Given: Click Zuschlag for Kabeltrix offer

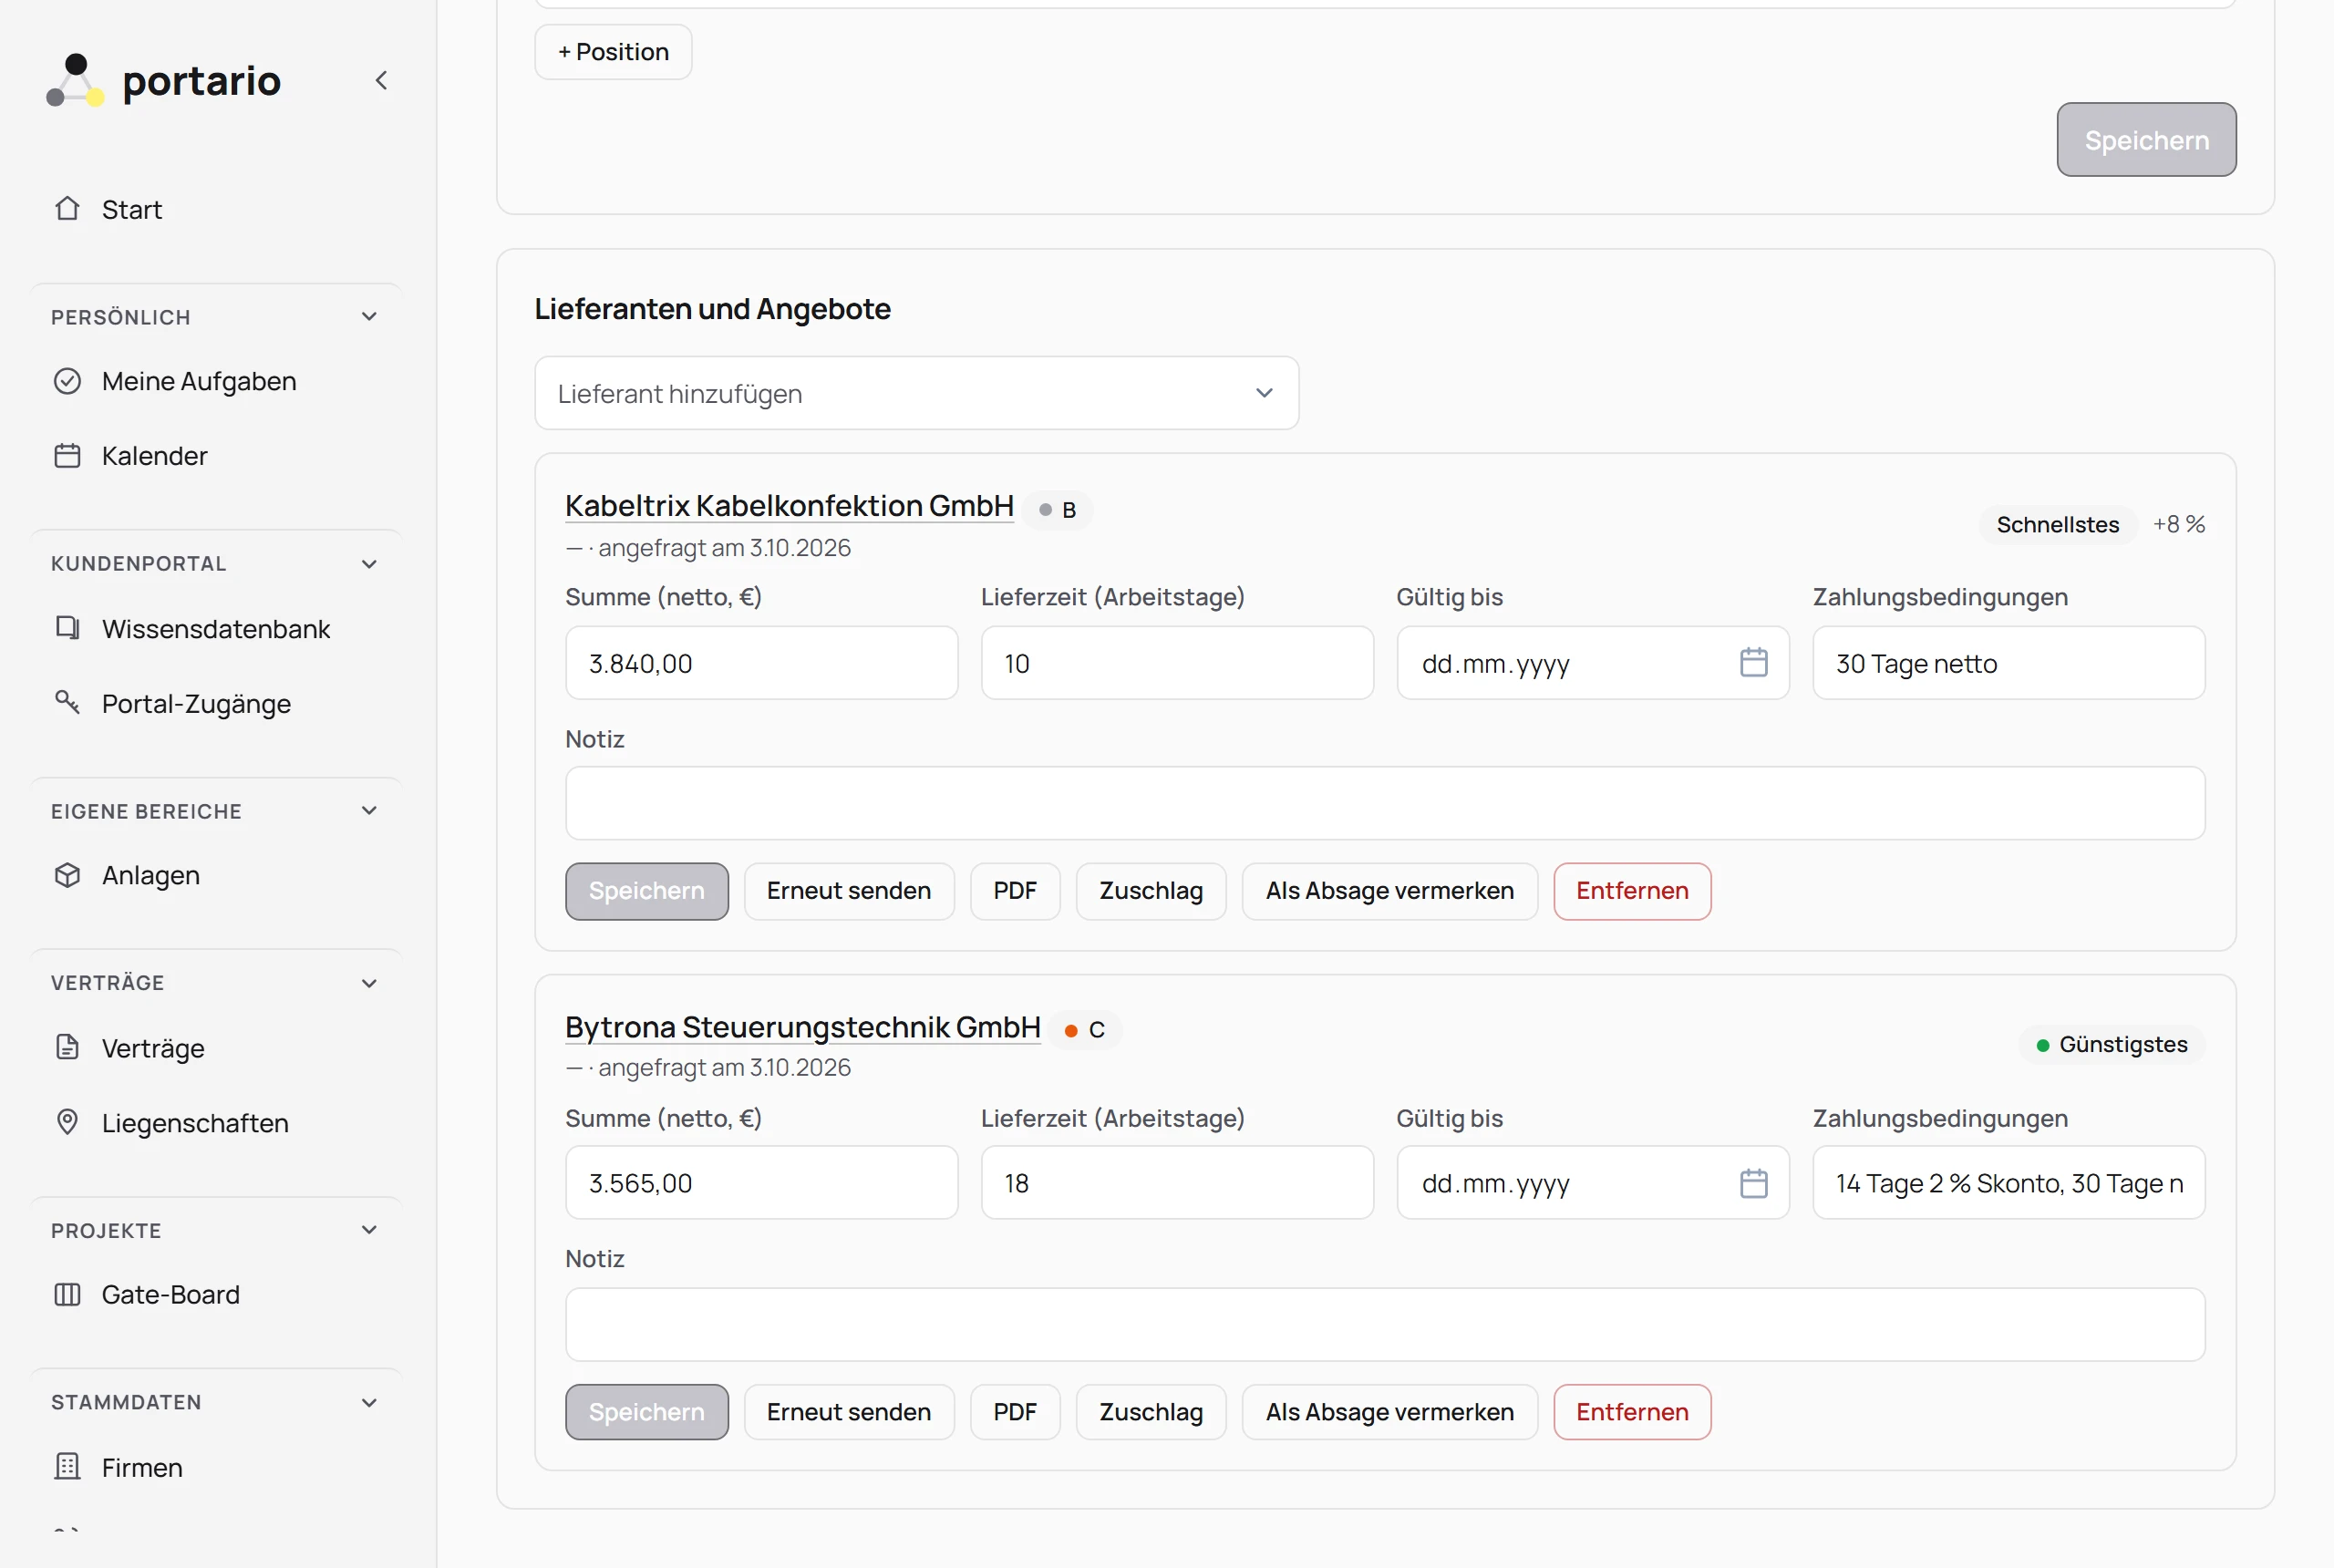Looking at the screenshot, I should (1151, 891).
